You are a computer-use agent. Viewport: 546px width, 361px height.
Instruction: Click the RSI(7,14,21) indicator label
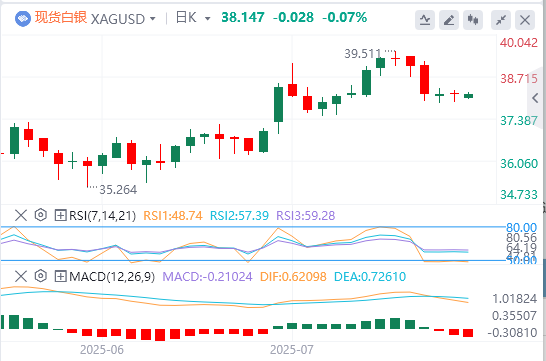click(x=102, y=216)
